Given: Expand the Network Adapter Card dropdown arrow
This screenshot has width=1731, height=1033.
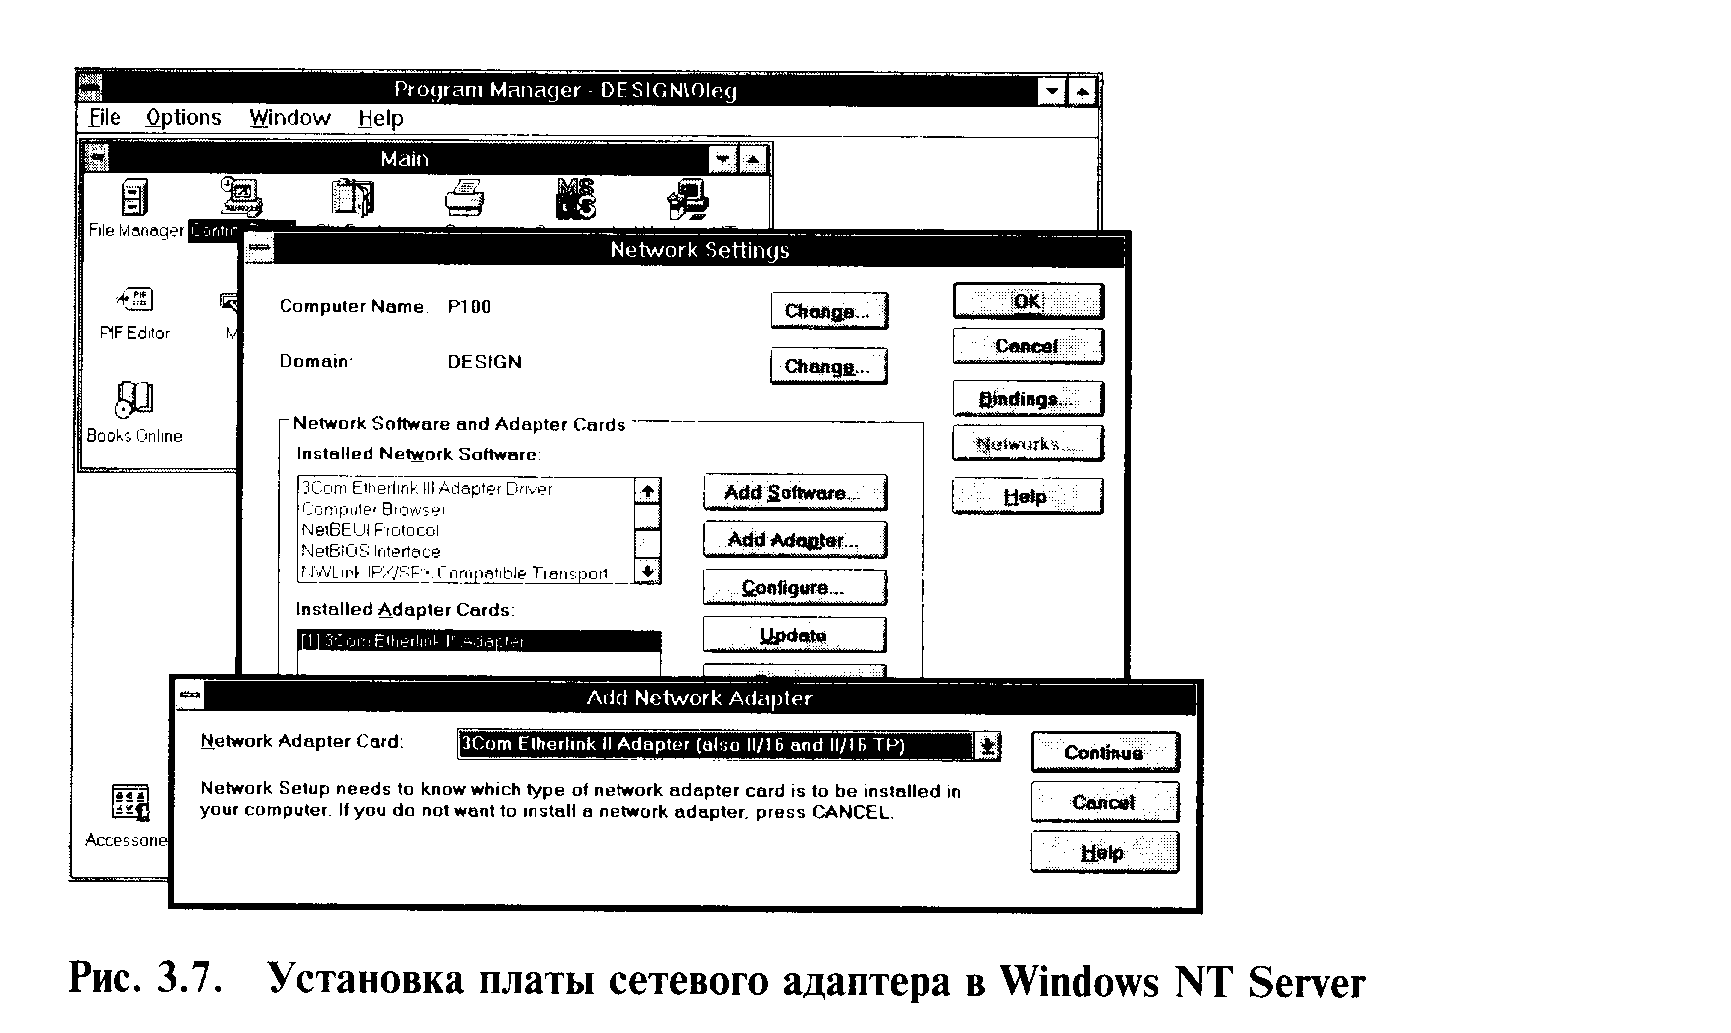Looking at the screenshot, I should pos(987,745).
